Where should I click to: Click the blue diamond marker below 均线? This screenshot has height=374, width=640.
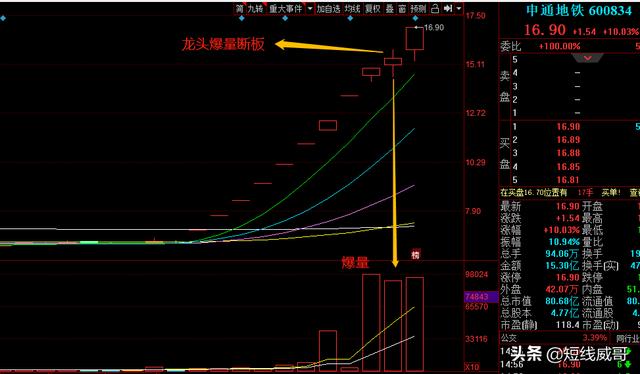[x=350, y=18]
